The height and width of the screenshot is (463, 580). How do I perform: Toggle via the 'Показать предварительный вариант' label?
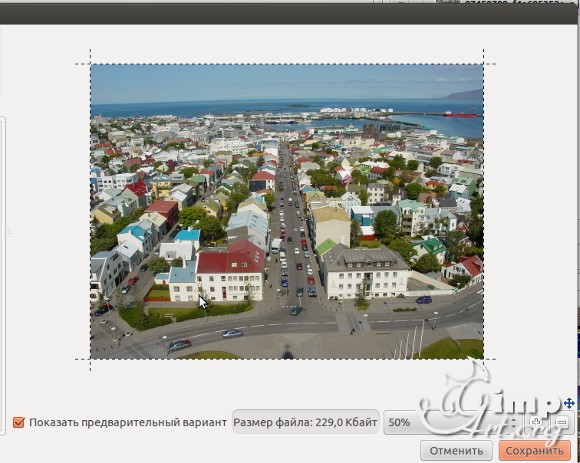tap(128, 422)
